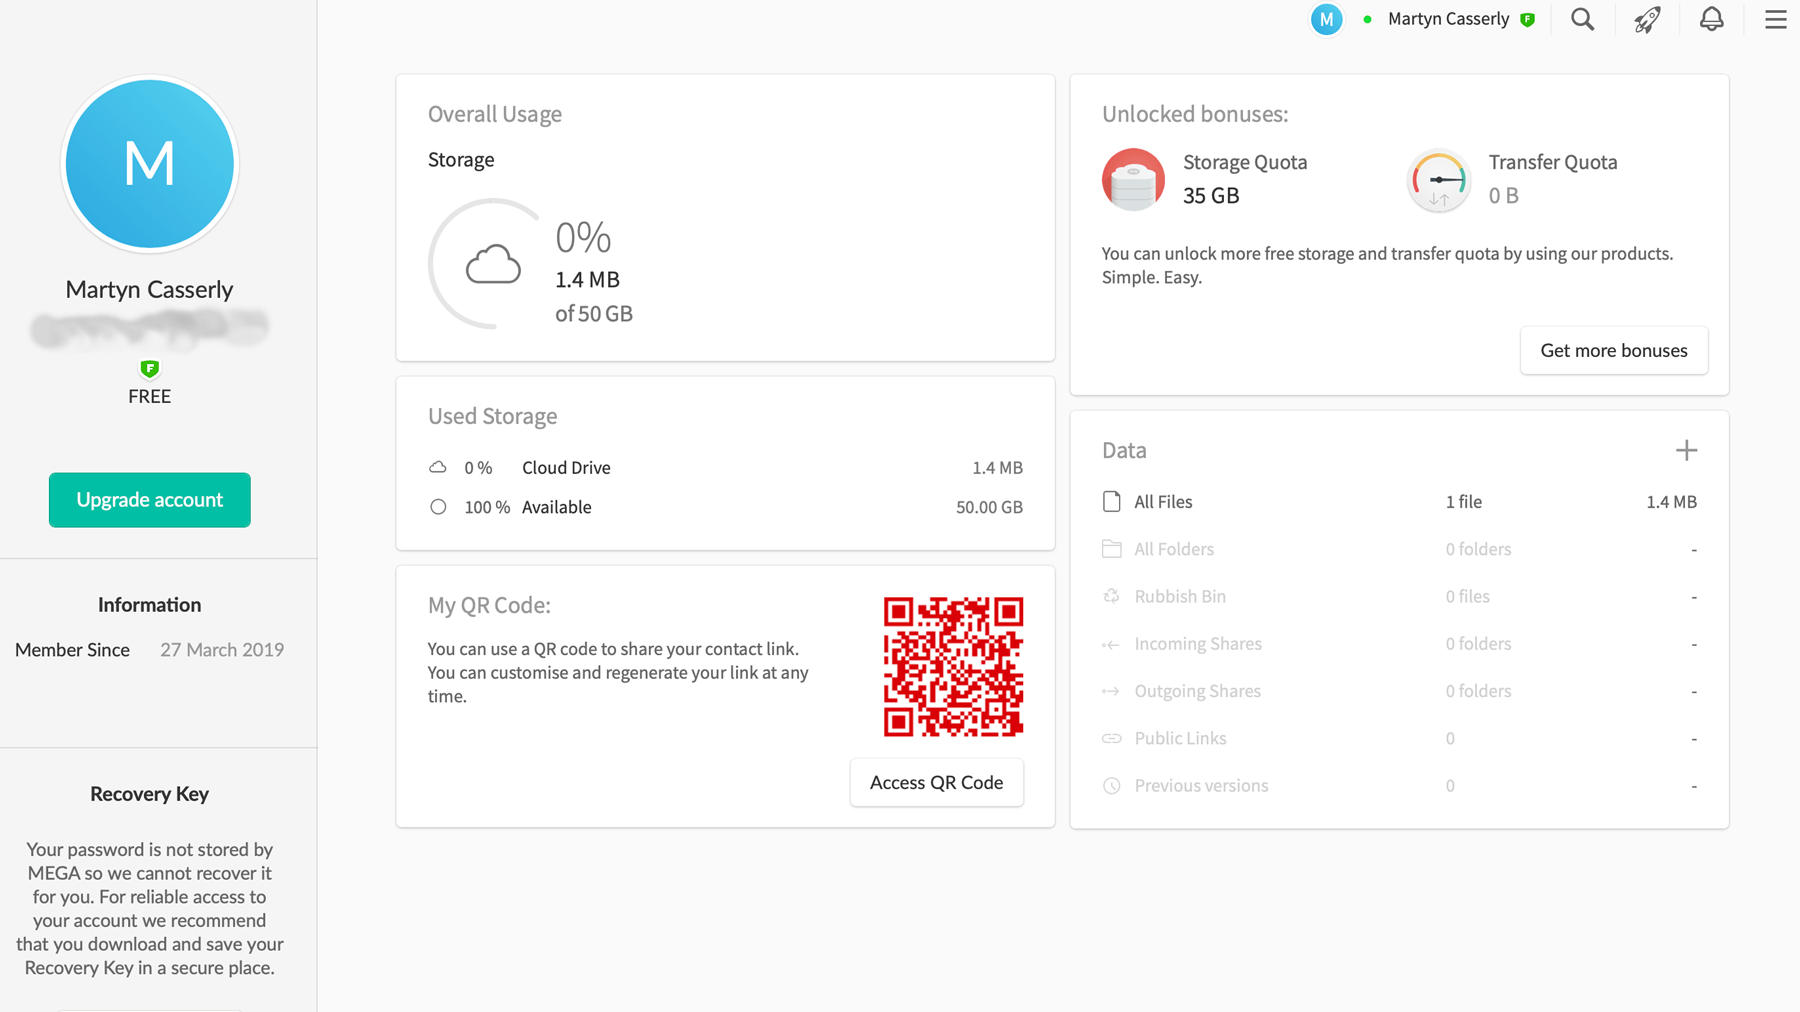Click the Public Links chain icon
1800x1012 pixels.
pos(1111,738)
